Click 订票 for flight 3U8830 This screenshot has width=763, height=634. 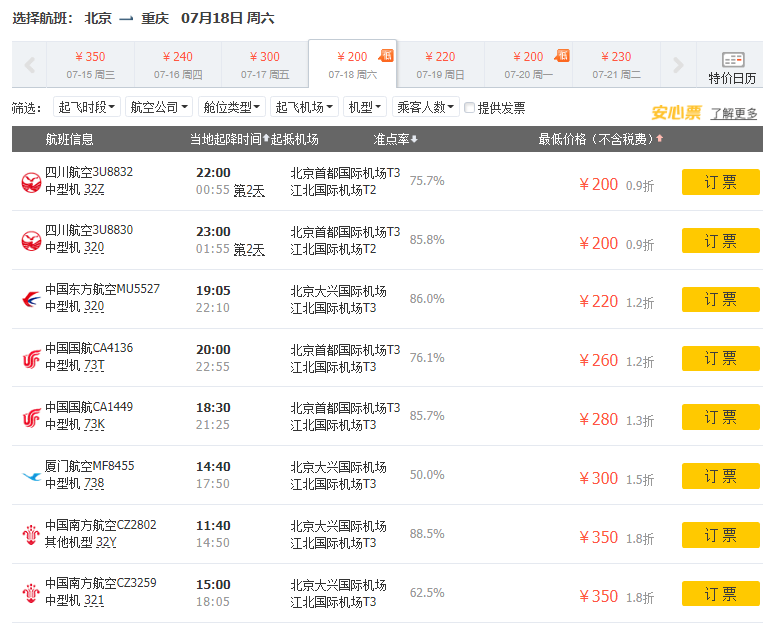(x=720, y=241)
